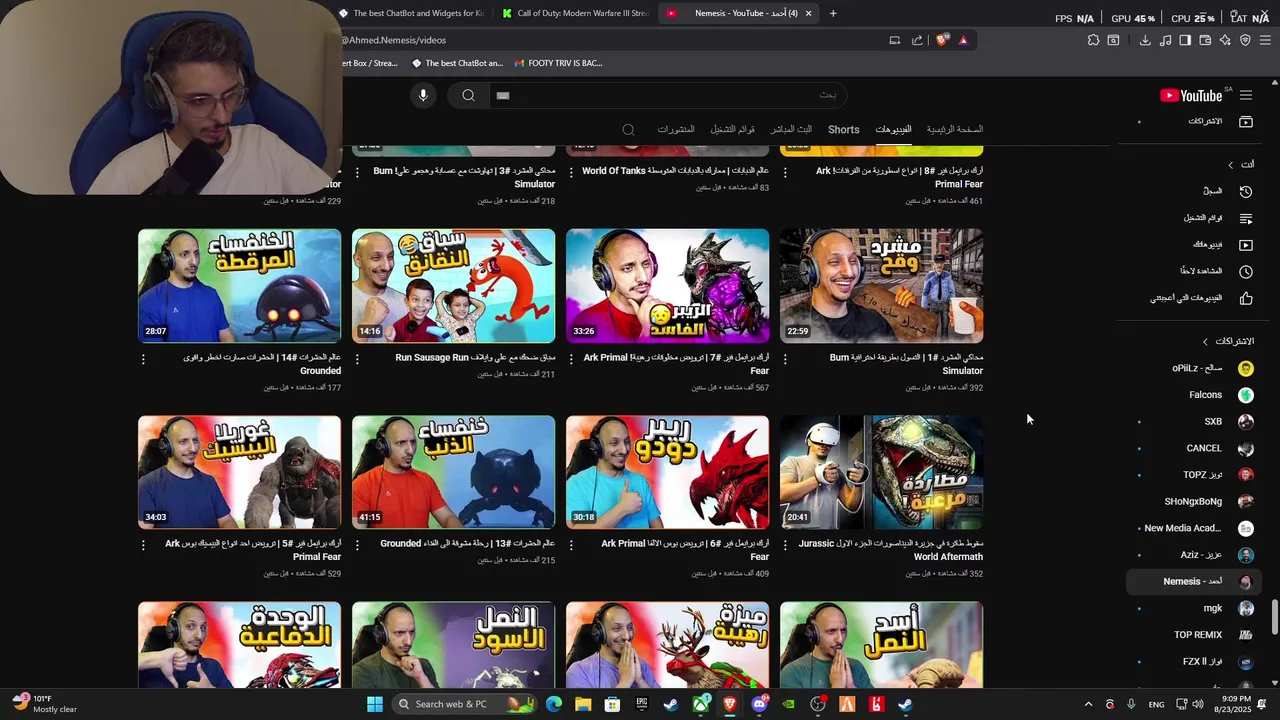This screenshot has width=1280, height=720.
Task: Open the YouTube hamburger guide menu
Action: 1246,95
